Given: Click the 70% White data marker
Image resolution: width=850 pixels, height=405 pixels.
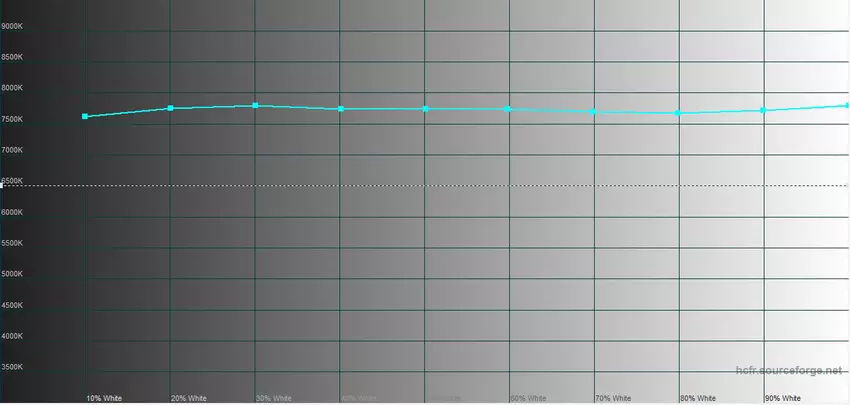Looking at the screenshot, I should click(x=594, y=112).
